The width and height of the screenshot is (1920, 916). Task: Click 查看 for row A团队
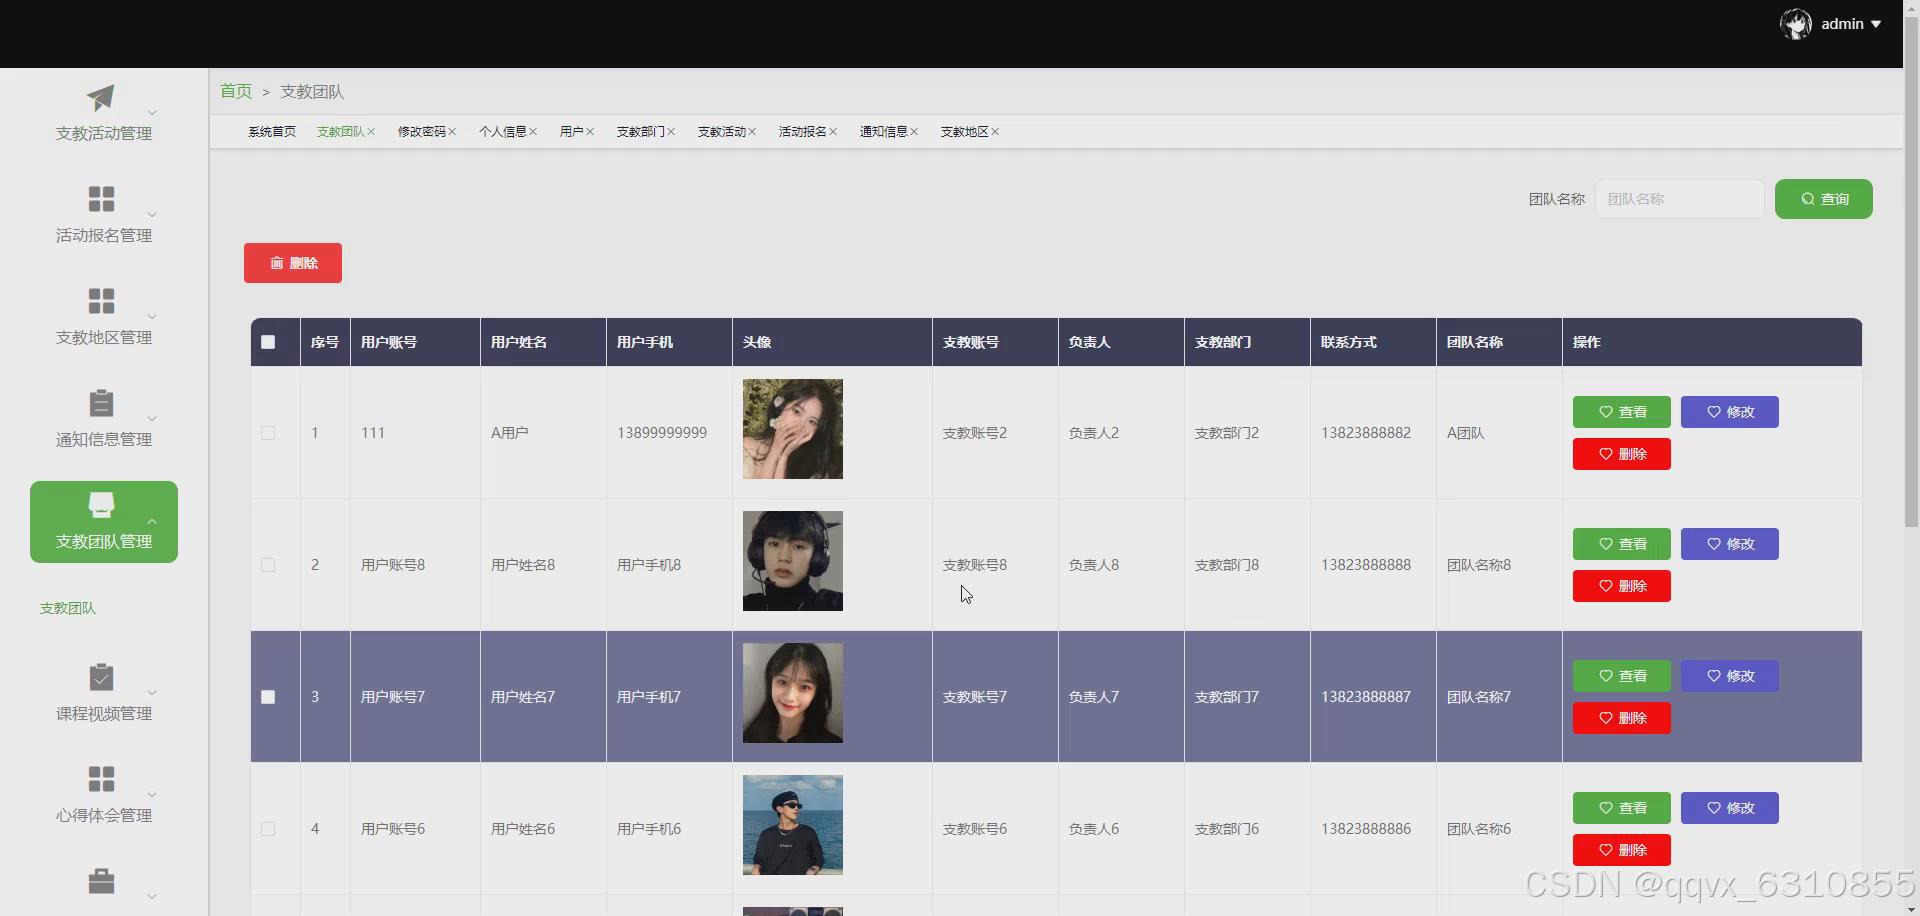[x=1621, y=412]
